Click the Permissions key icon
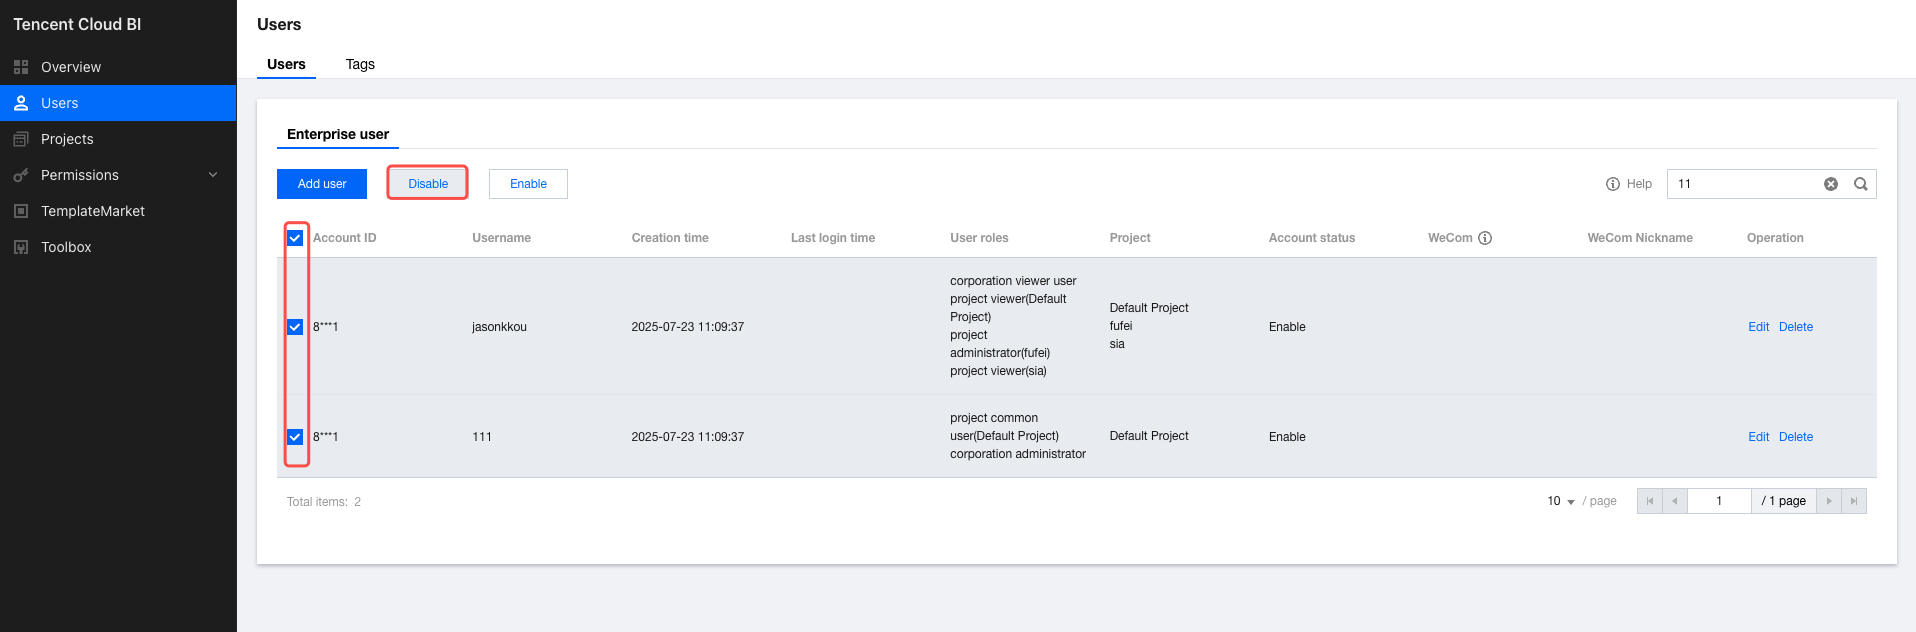This screenshot has height=632, width=1916. [x=21, y=175]
